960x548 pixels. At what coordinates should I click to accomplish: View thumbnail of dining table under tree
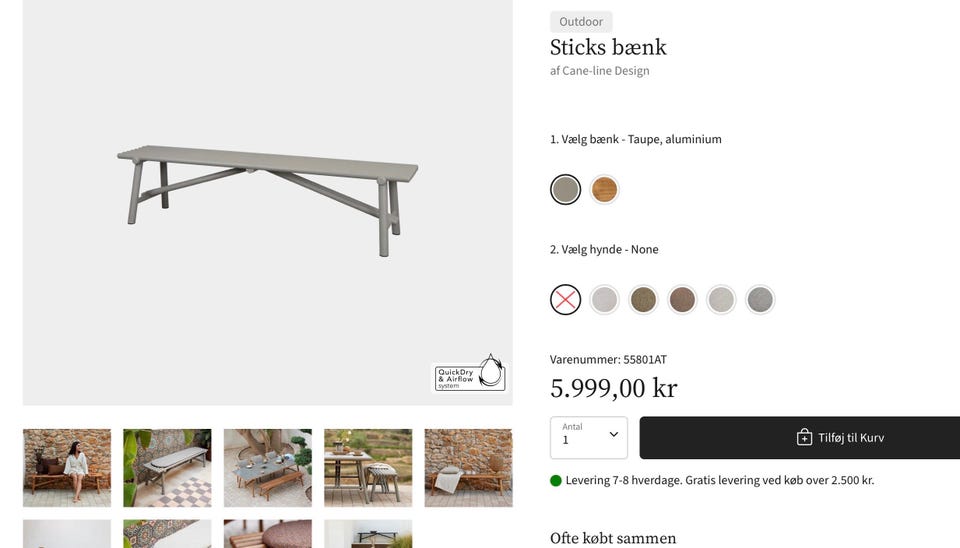[268, 468]
